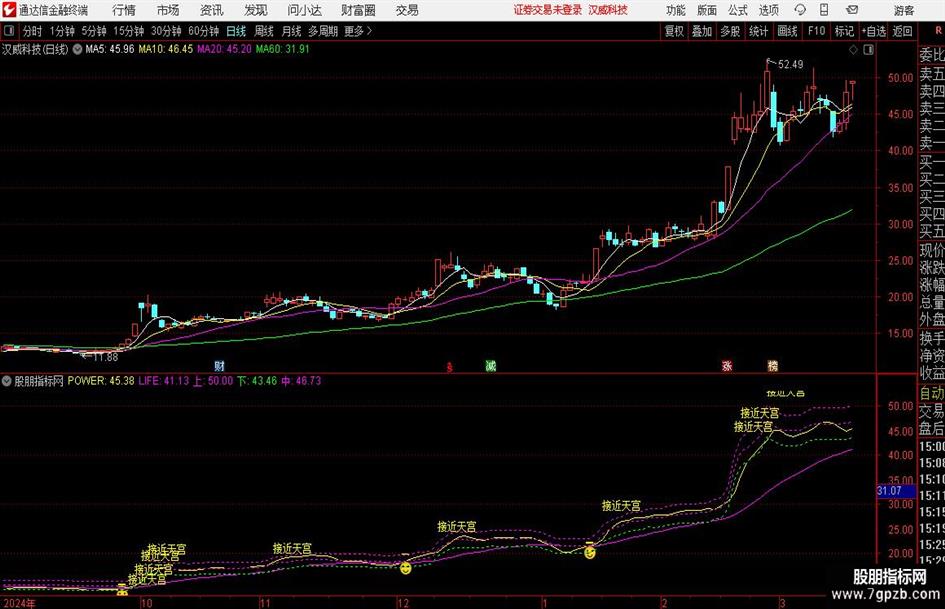Click the 证券交易未登录 login link
The height and width of the screenshot is (609, 945).
(548, 10)
